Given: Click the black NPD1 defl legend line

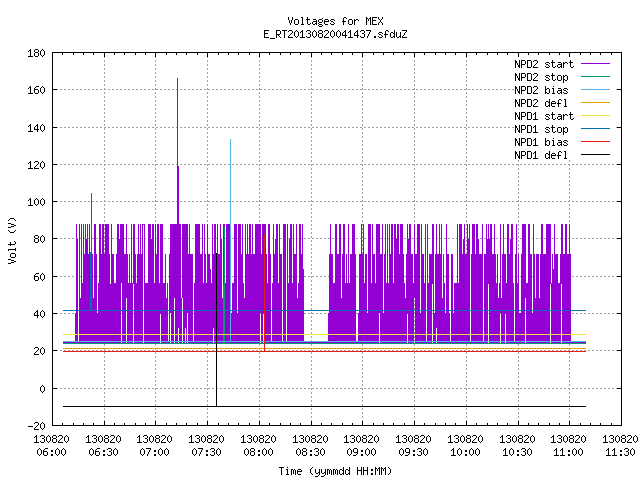Looking at the screenshot, I should point(596,155).
